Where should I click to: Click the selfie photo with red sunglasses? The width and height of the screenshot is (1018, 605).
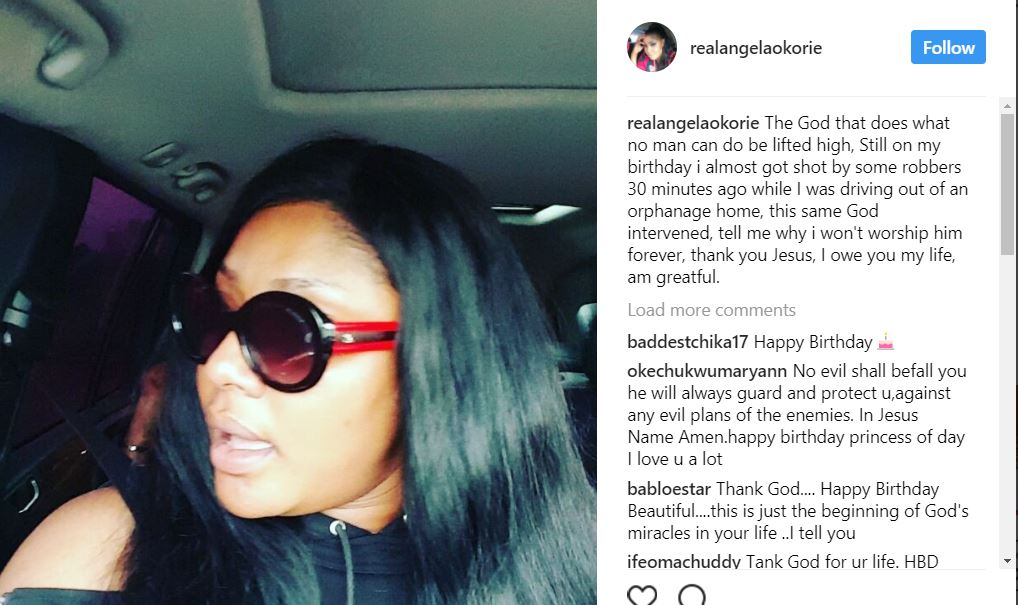(x=298, y=302)
